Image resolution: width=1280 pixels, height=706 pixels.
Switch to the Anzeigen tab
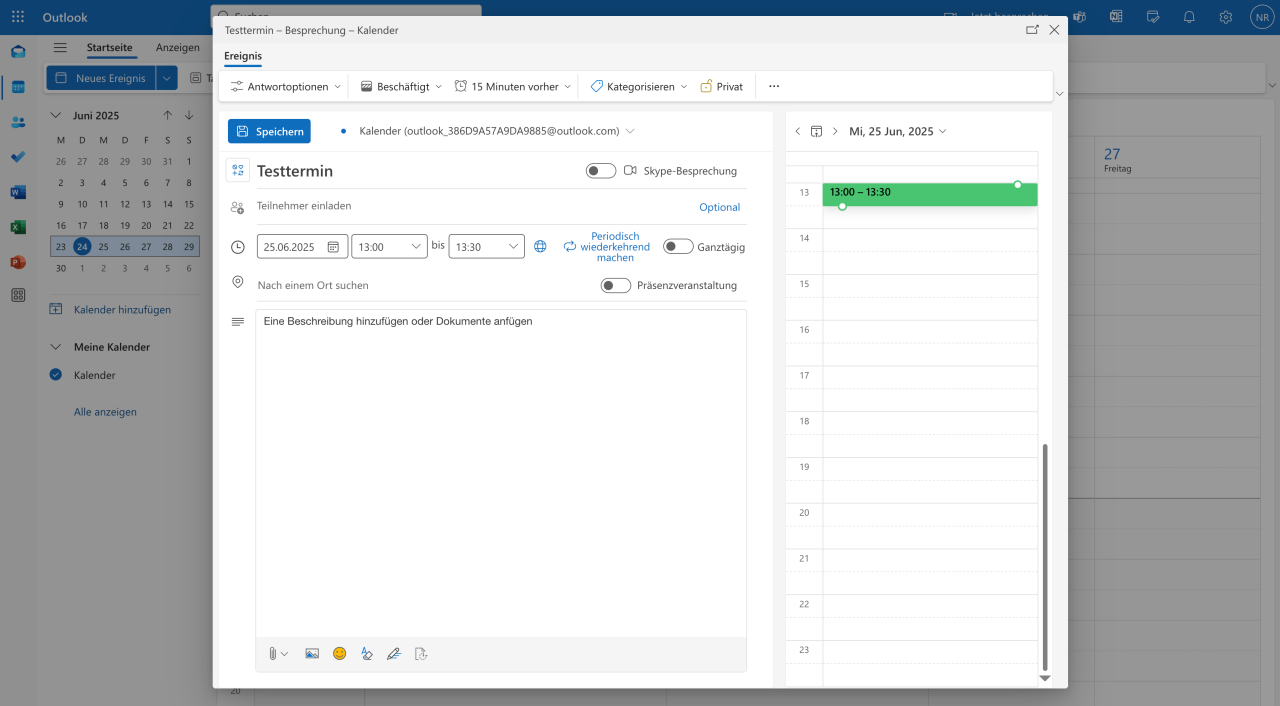tap(178, 48)
